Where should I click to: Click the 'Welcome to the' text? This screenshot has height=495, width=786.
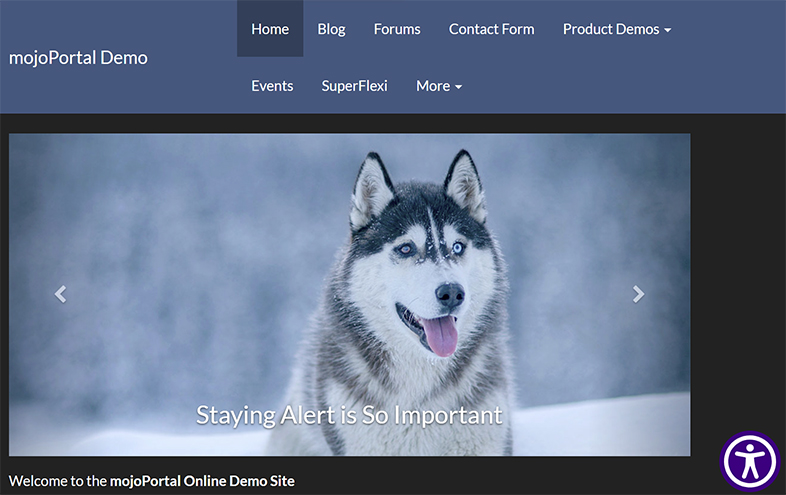57,481
